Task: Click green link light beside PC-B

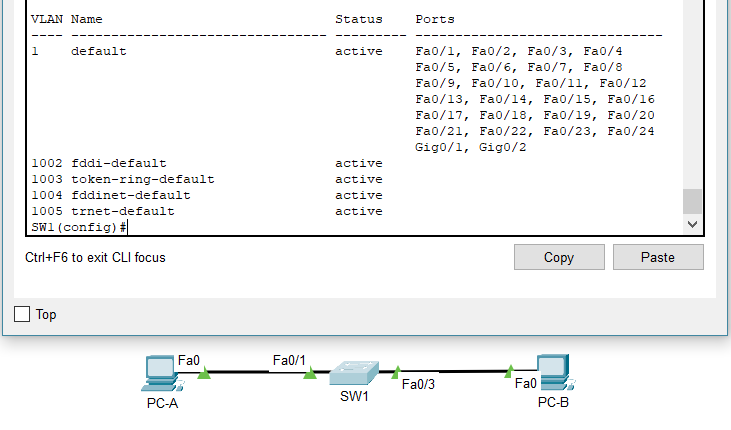Action: [x=510, y=371]
